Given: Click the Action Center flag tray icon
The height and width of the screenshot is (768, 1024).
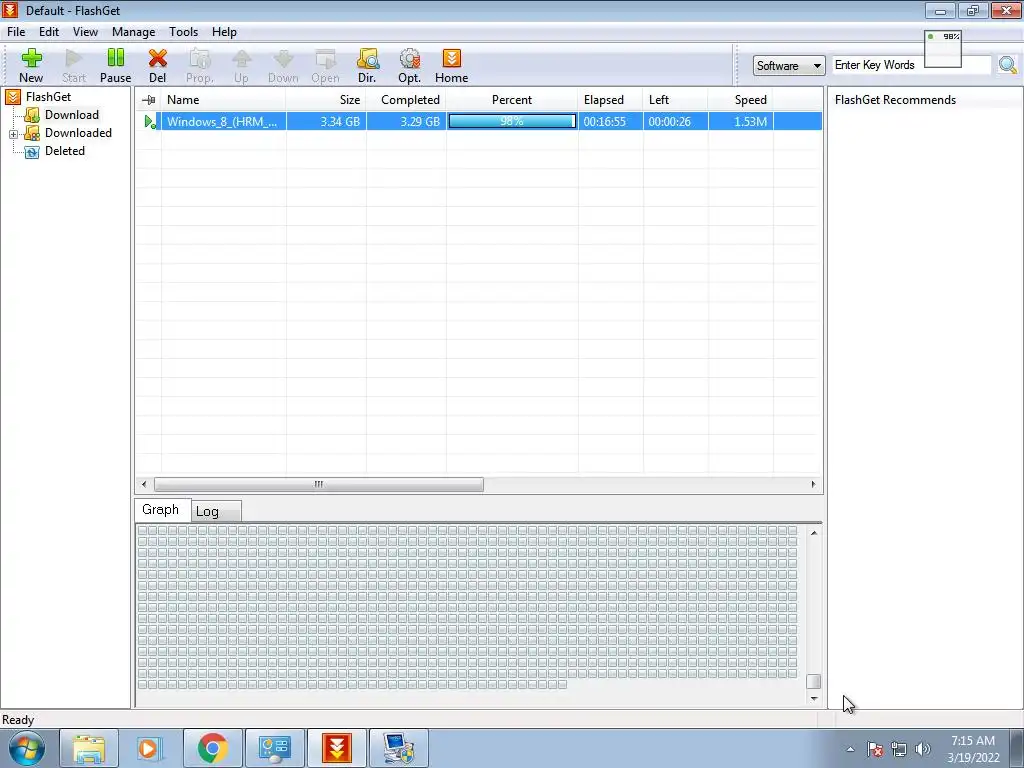Looking at the screenshot, I should tap(875, 749).
